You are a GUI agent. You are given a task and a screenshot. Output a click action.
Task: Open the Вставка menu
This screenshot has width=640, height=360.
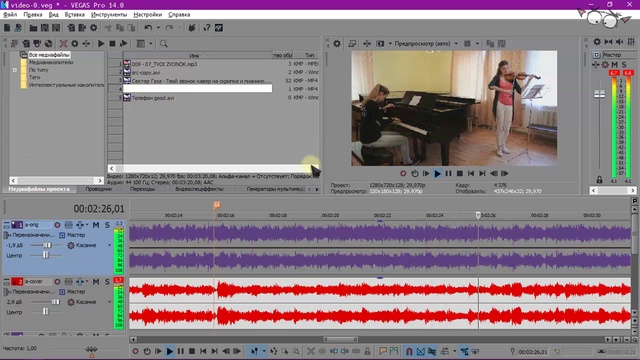pos(75,14)
